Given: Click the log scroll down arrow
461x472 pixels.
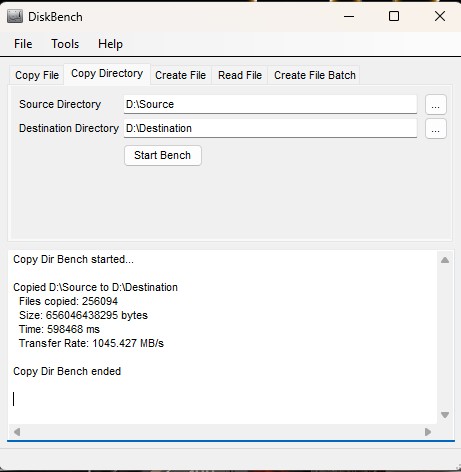Looking at the screenshot, I should 445,415.
